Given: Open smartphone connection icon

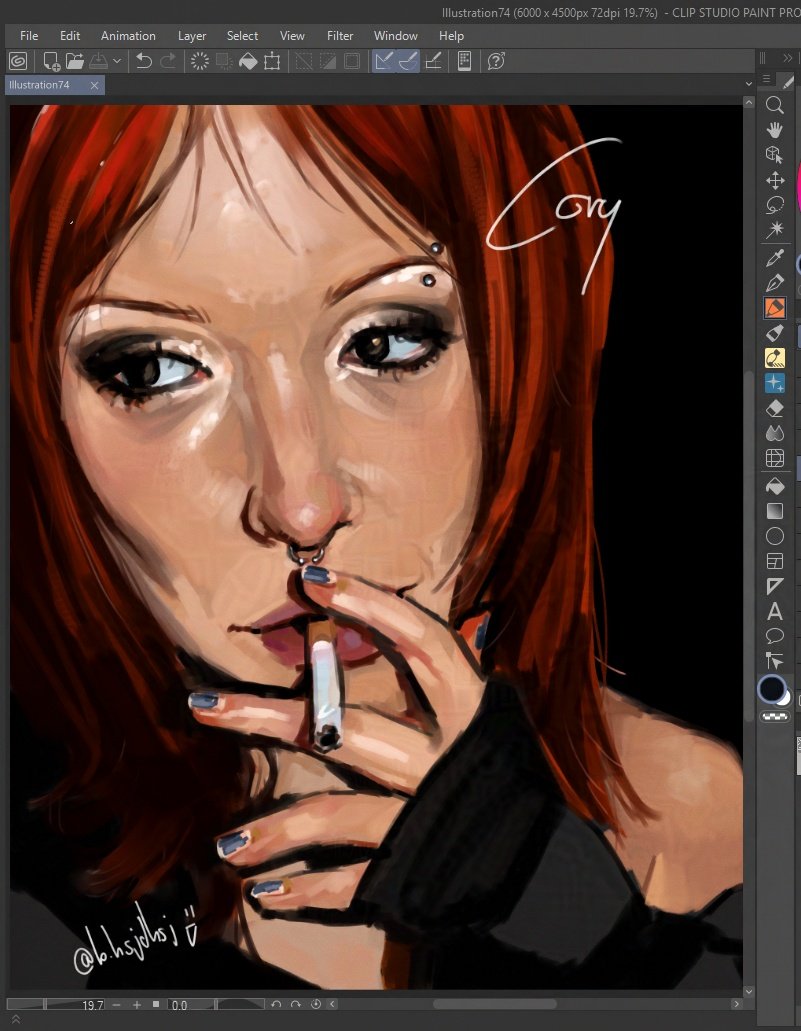Looking at the screenshot, I should point(464,61).
